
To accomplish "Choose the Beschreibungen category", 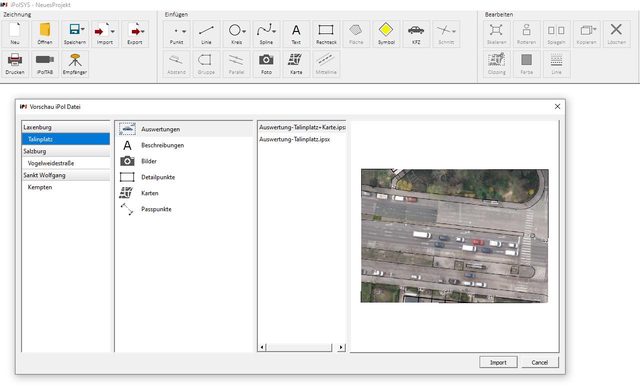I will pos(184,145).
